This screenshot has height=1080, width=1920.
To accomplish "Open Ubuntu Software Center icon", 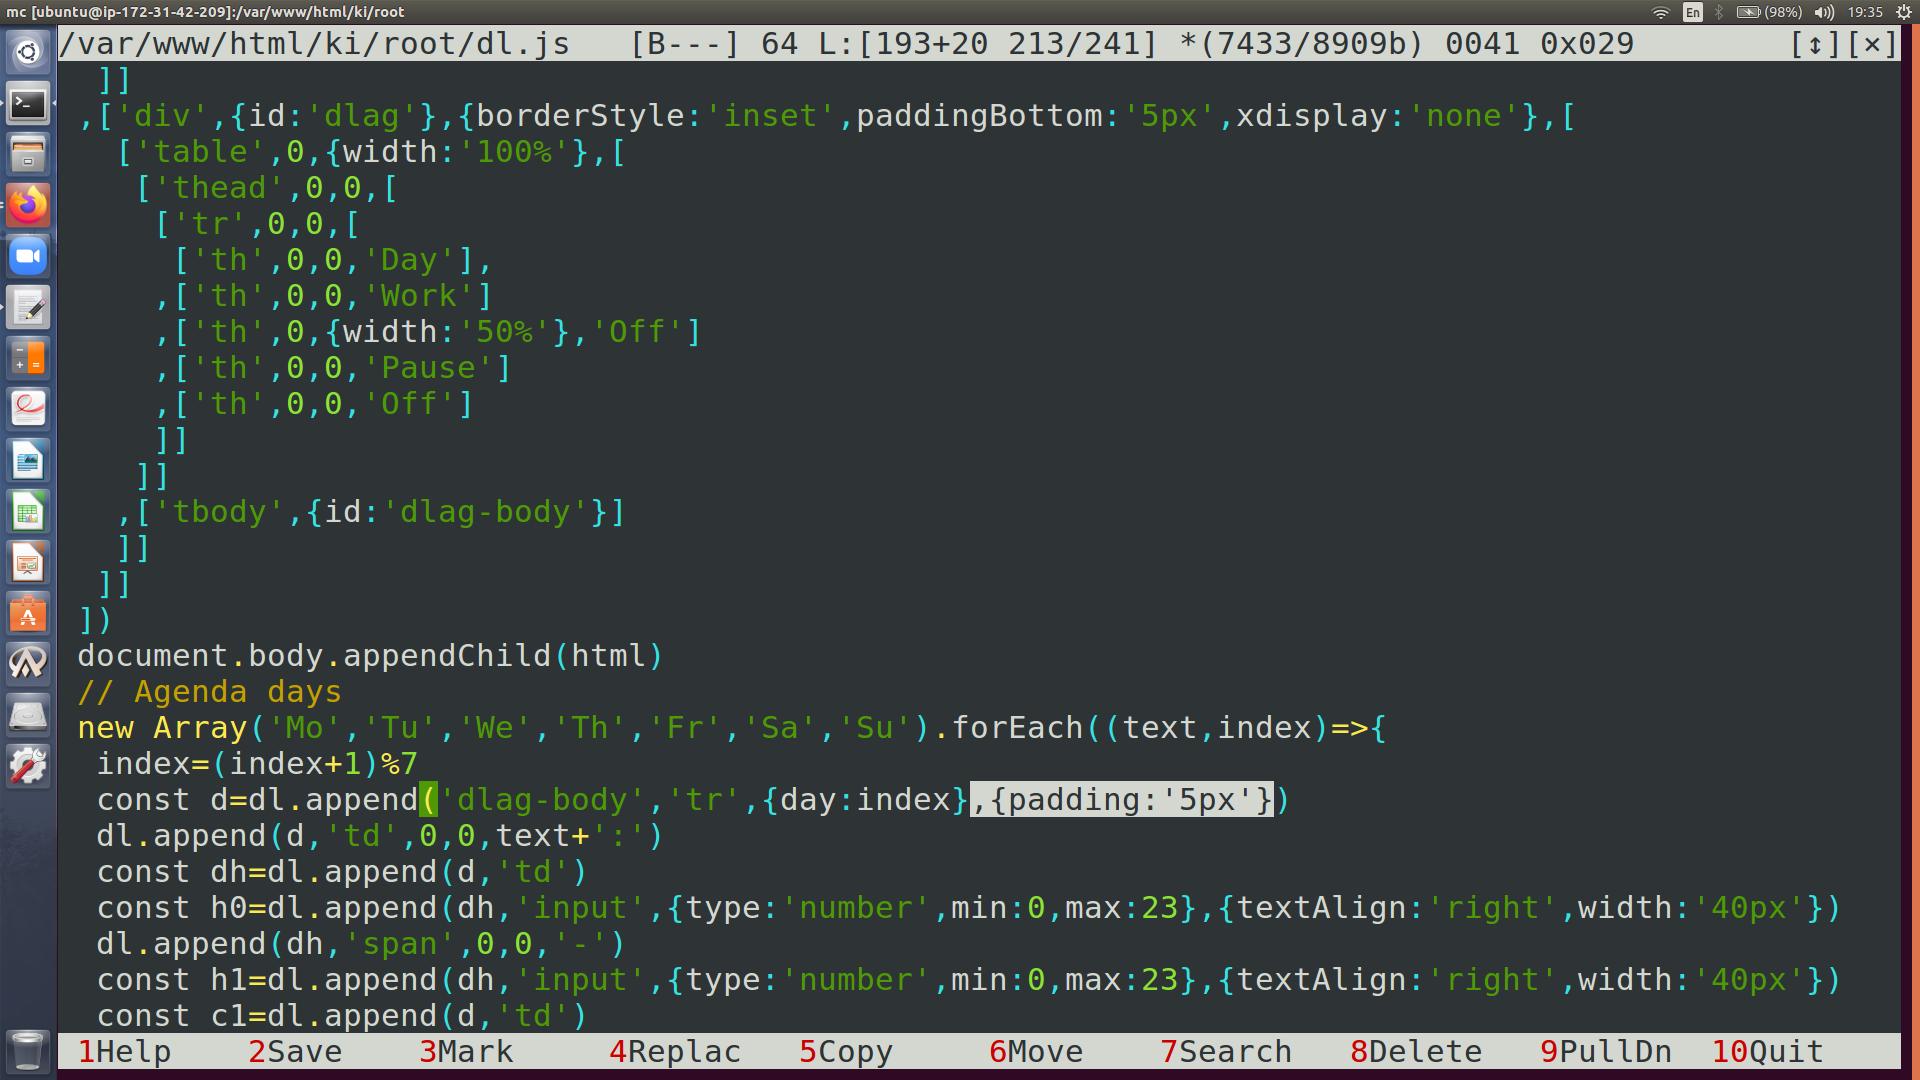I will [28, 614].
